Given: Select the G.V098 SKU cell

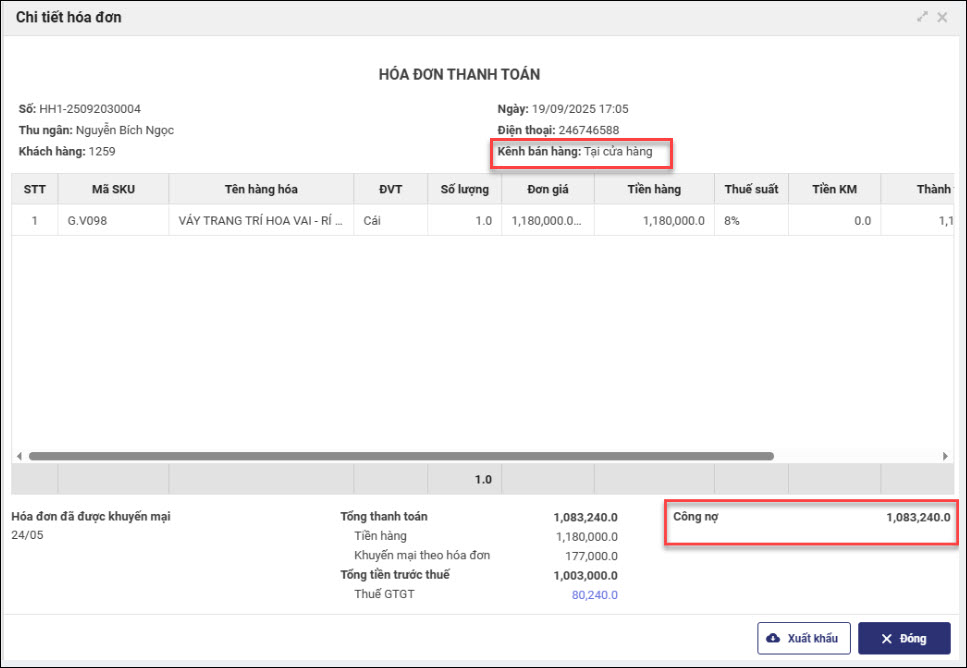Looking at the screenshot, I should (86, 221).
